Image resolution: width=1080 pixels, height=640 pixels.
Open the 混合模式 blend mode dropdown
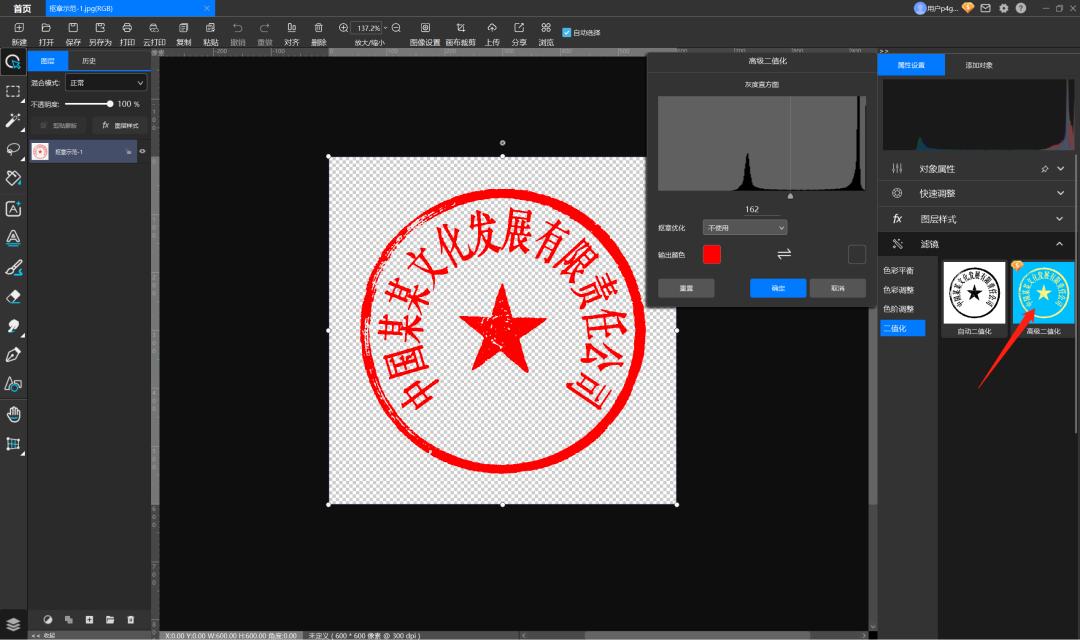tap(106, 83)
